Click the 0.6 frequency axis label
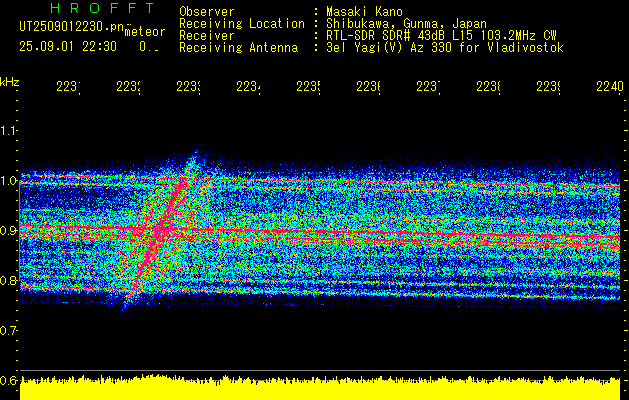Viewport: 629px width, 400px height. (8, 380)
